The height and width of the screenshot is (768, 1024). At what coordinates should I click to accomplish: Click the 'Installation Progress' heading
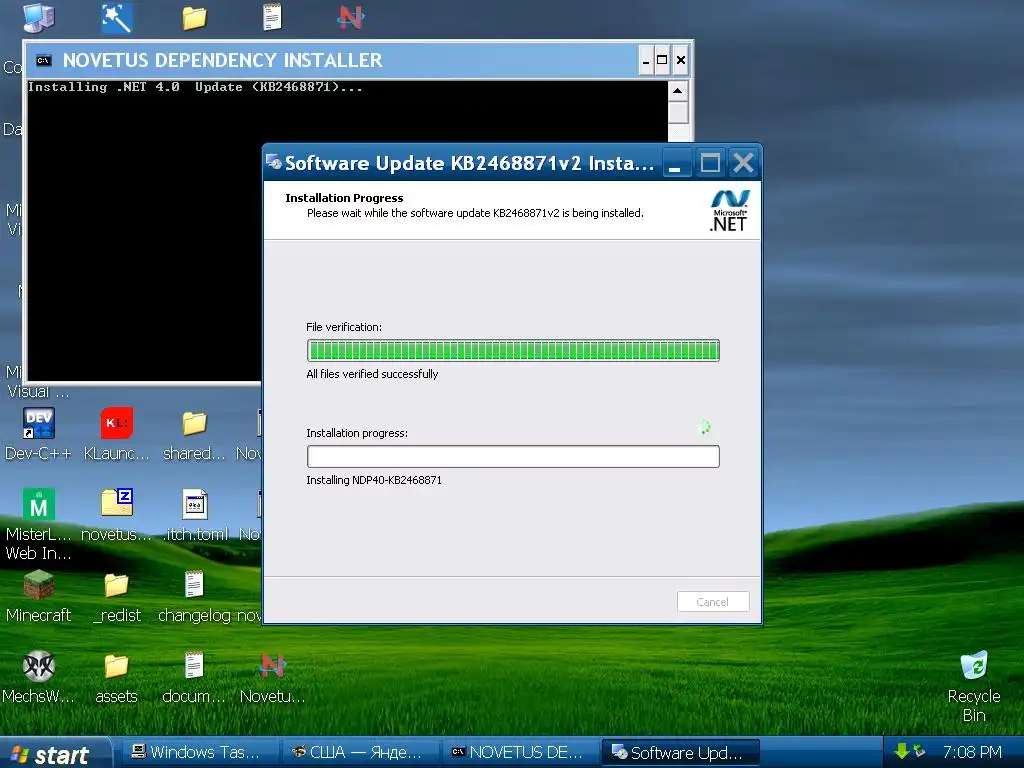pyautogui.click(x=344, y=198)
